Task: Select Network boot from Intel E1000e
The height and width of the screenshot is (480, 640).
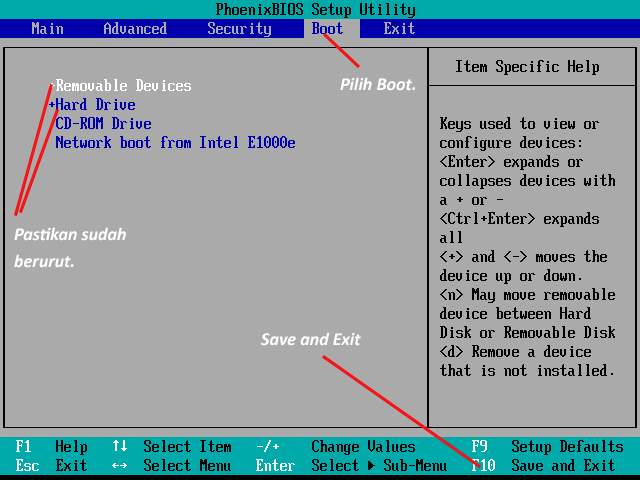Action: tap(175, 143)
